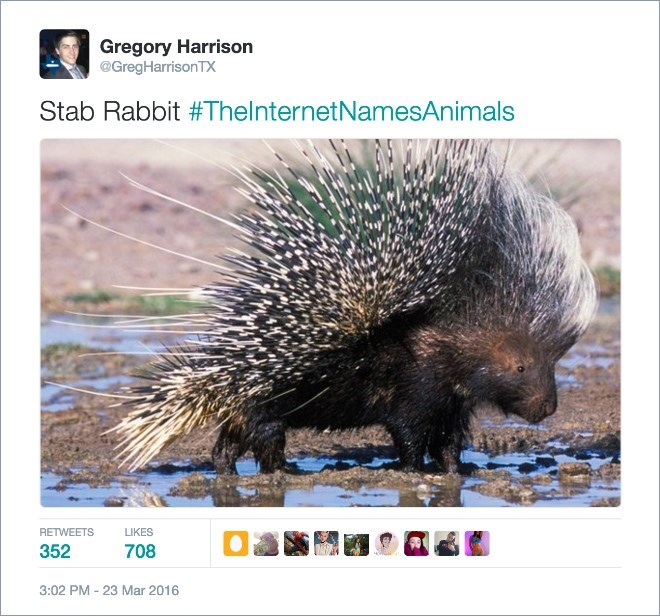The width and height of the screenshot is (660, 616).
Task: Select the woman in forest avatar
Action: tap(357, 544)
